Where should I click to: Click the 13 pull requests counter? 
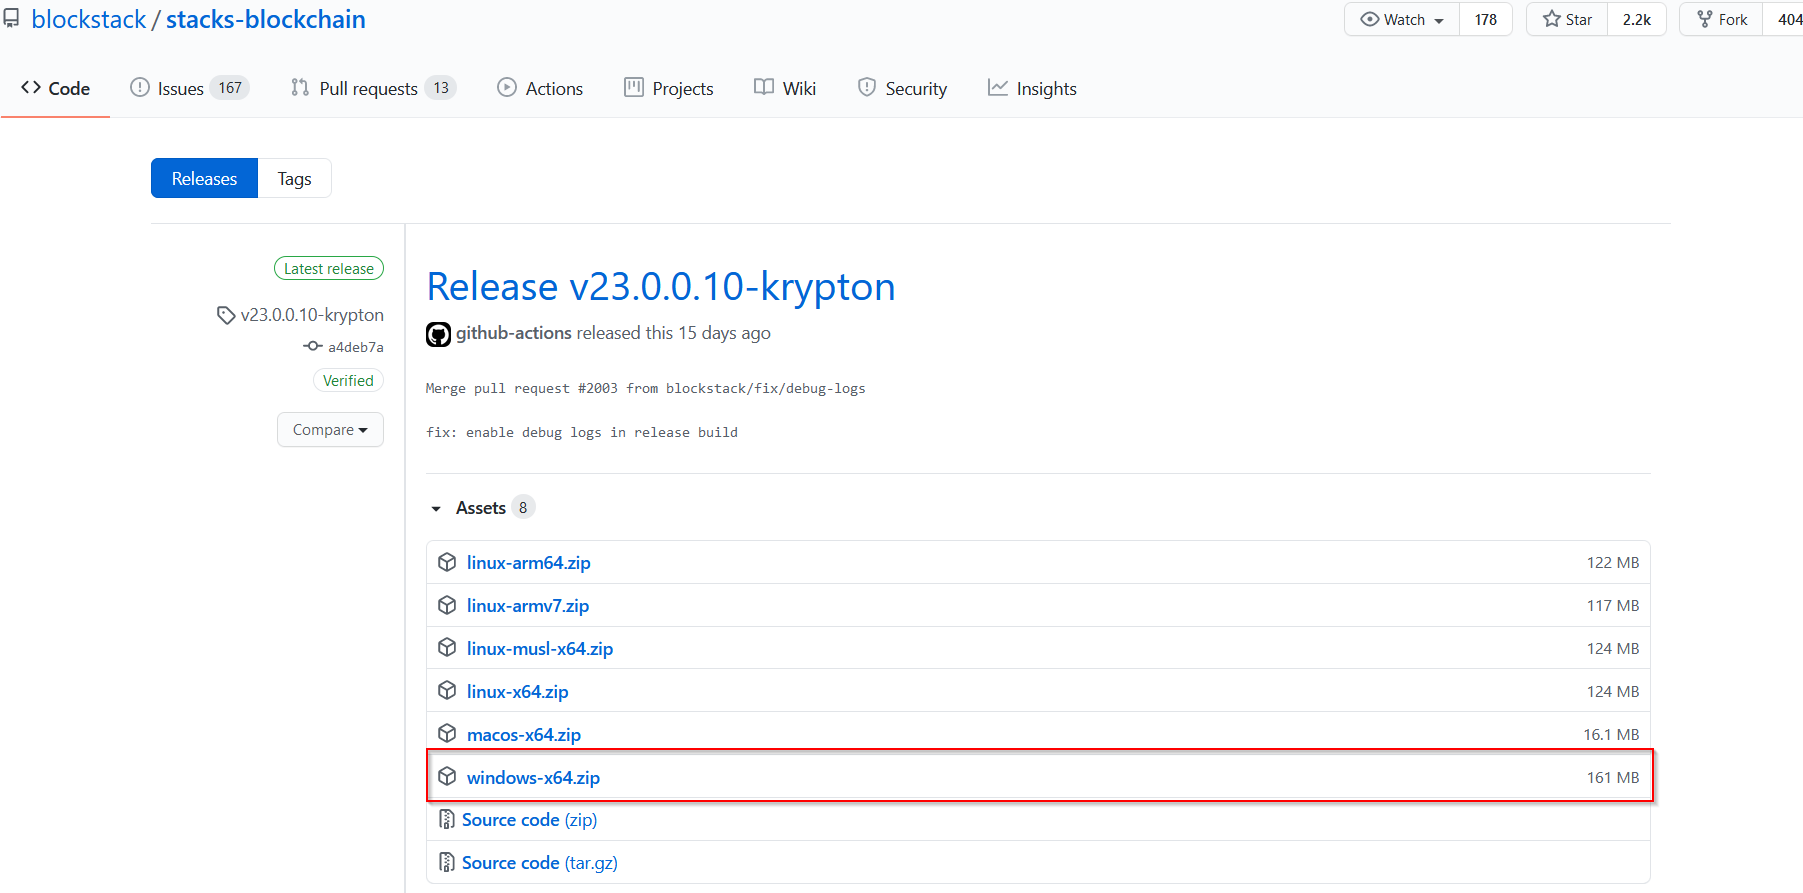click(441, 88)
